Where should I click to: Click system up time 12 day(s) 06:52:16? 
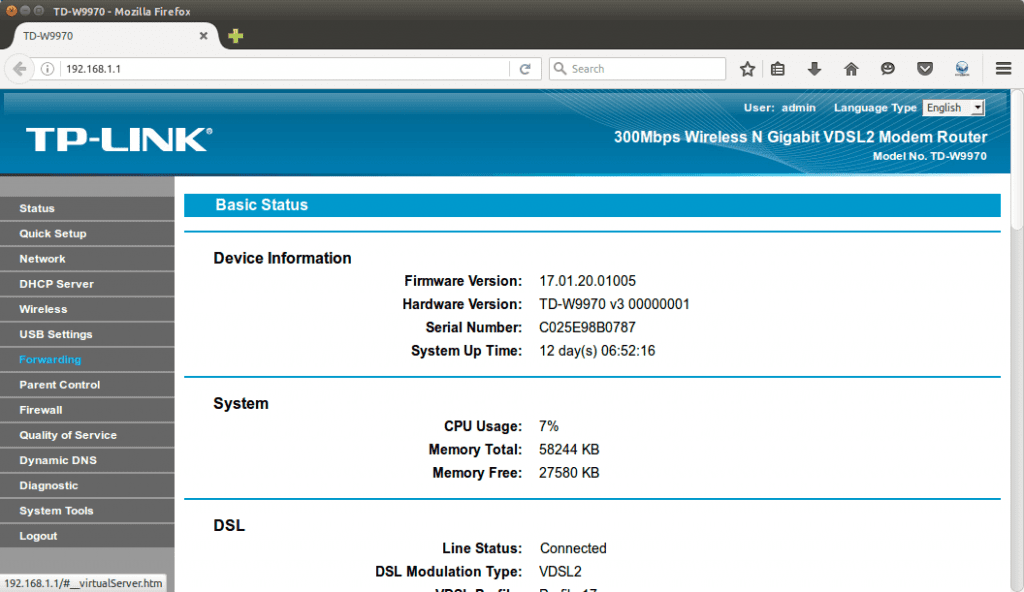597,351
